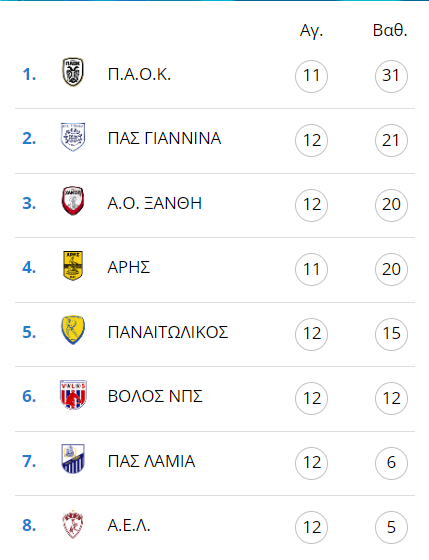
Task: Click the Α.Ε.Λ. maroon crest
Action: [x=73, y=524]
